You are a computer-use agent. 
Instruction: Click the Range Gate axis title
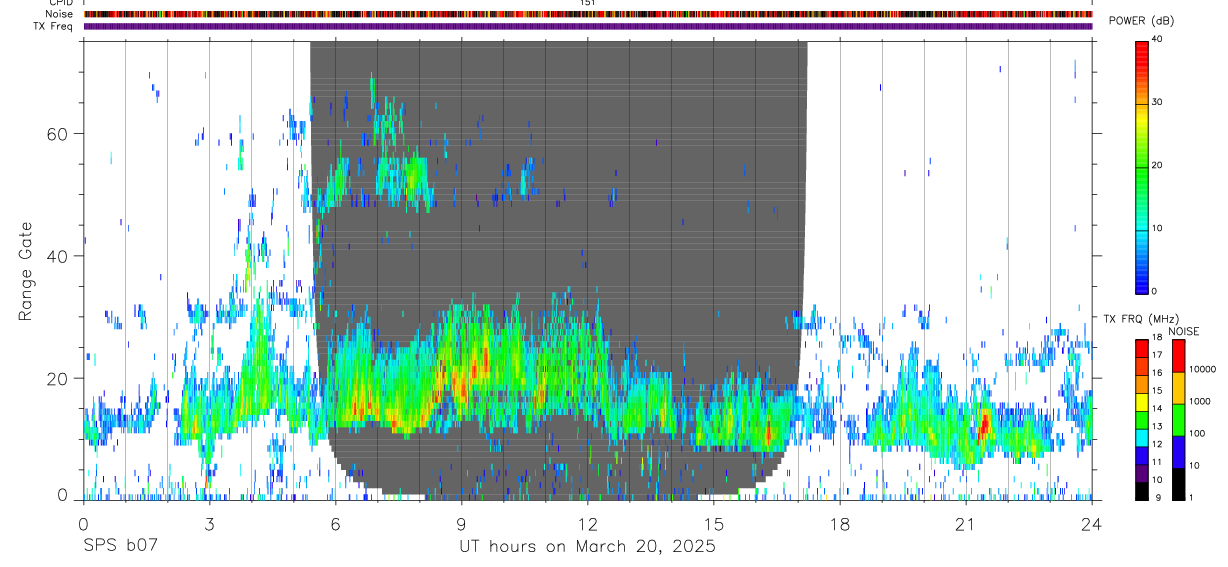point(25,272)
